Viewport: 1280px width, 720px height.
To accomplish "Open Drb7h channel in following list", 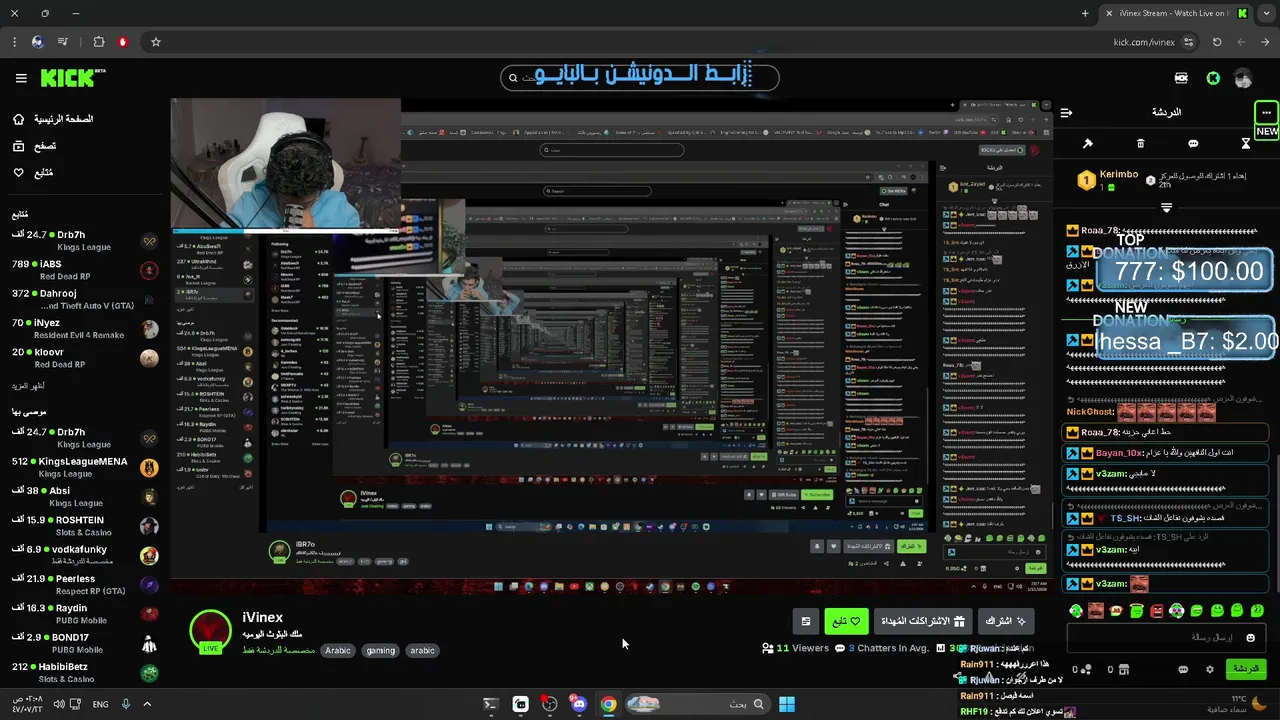I will pos(84,241).
